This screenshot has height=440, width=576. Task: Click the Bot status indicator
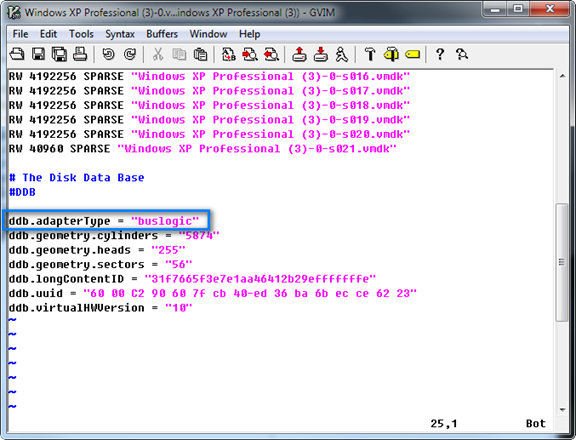pyautogui.click(x=536, y=423)
